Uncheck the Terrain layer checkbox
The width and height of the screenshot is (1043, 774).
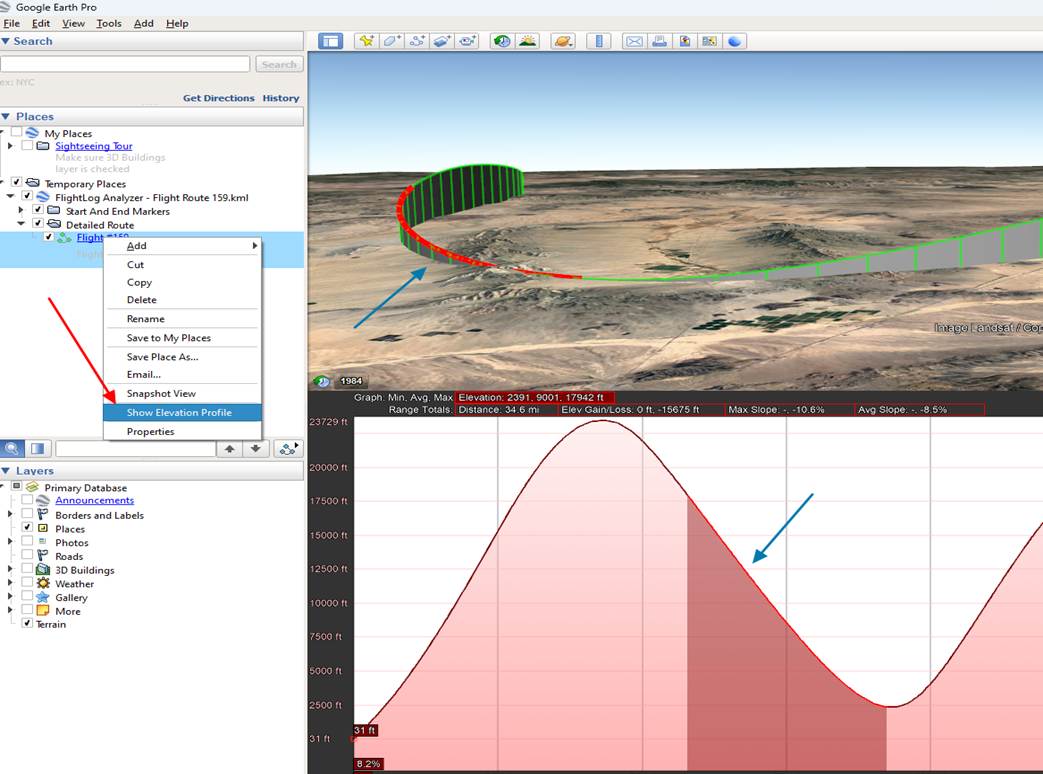(27, 623)
